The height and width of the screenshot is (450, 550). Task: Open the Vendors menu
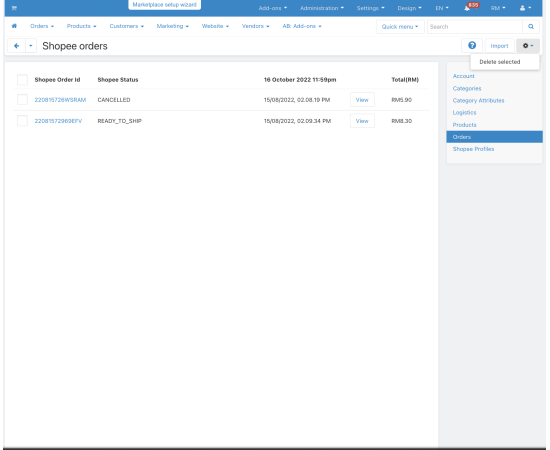point(255,26)
